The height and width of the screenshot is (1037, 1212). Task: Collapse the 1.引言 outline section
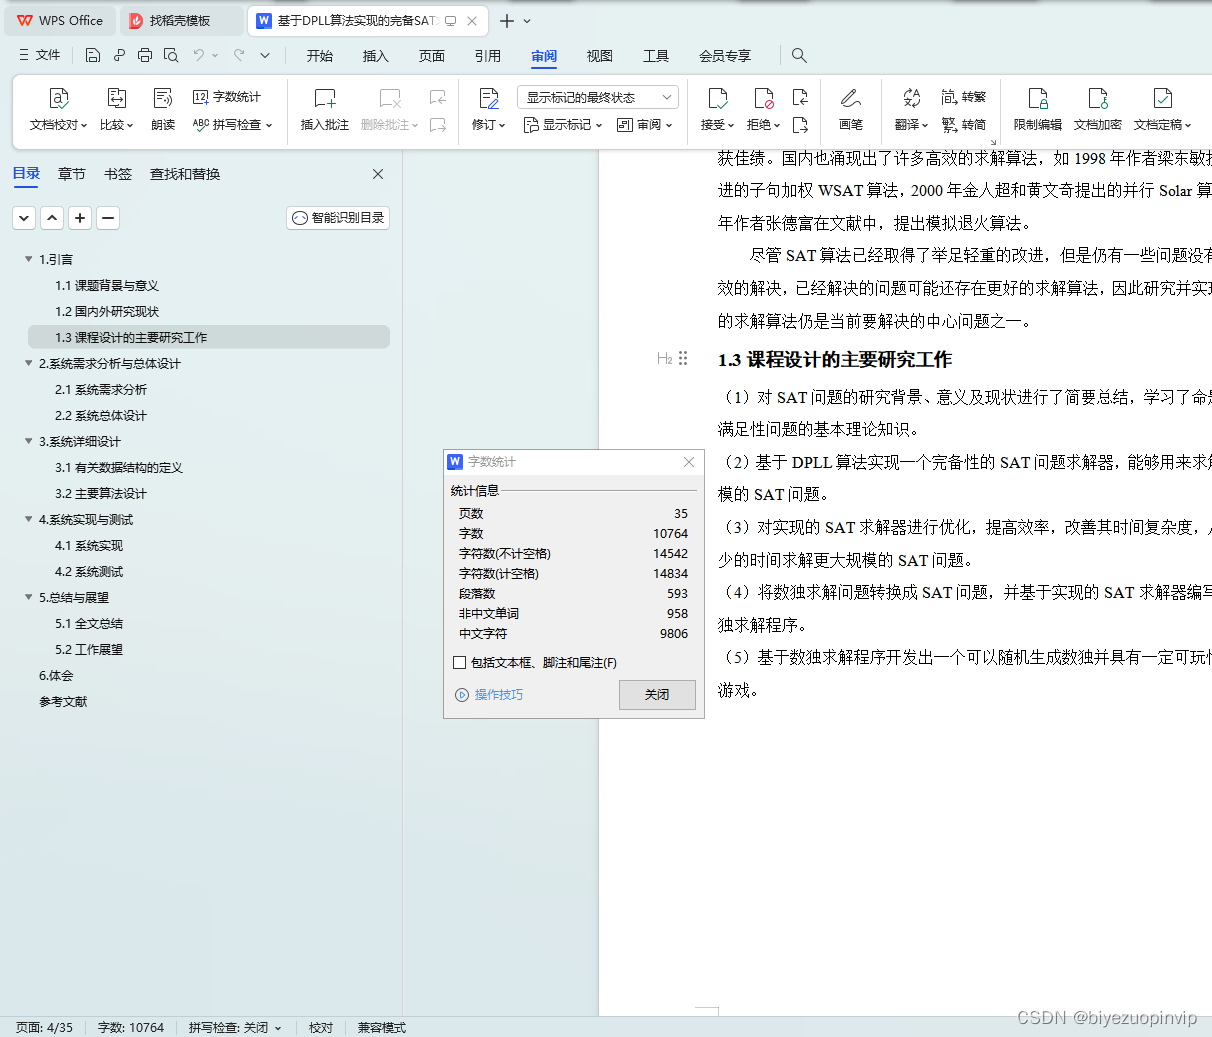(x=29, y=258)
